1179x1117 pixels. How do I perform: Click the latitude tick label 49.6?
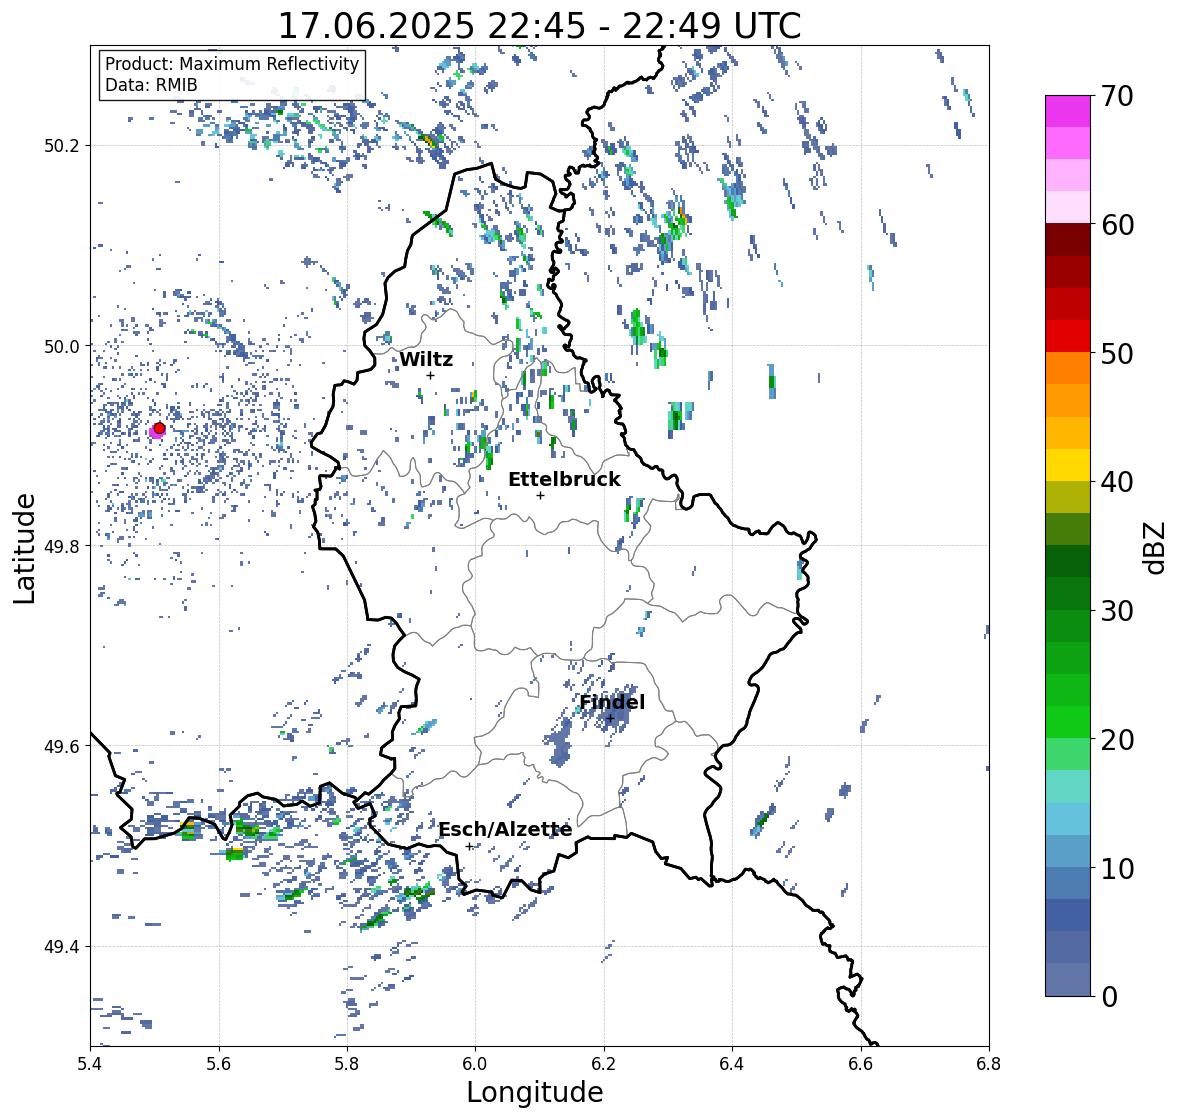click(x=62, y=746)
